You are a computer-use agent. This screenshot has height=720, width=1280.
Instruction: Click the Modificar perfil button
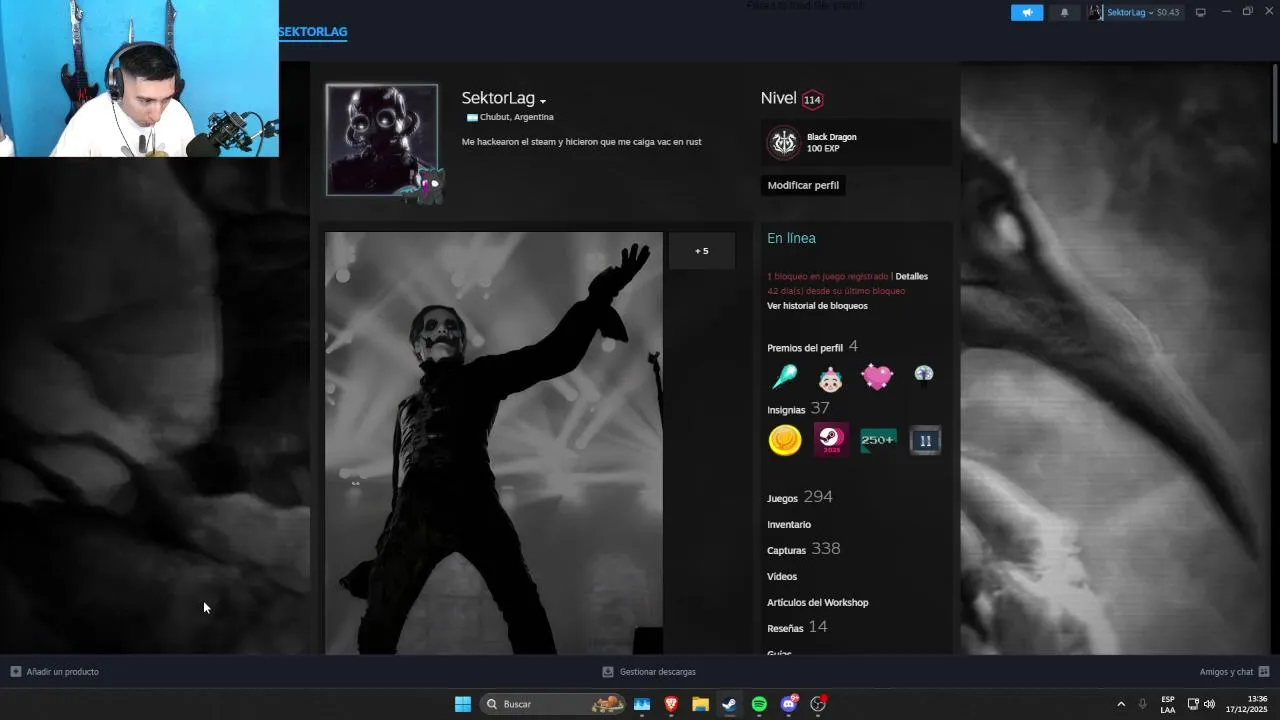coord(803,185)
